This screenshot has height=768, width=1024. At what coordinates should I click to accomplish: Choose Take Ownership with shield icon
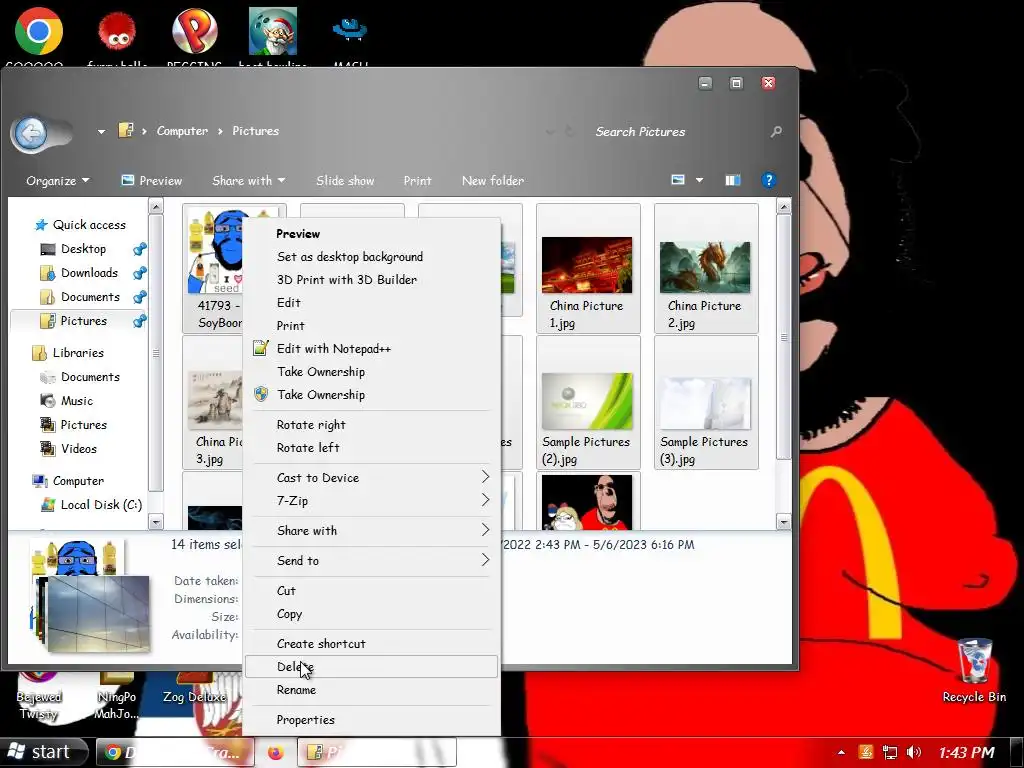pyautogui.click(x=370, y=394)
